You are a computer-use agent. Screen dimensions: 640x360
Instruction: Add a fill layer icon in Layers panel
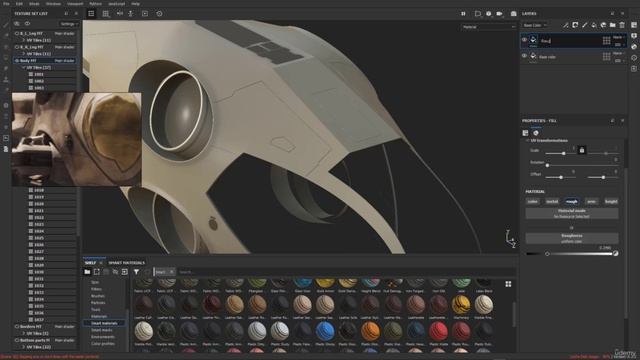(594, 25)
